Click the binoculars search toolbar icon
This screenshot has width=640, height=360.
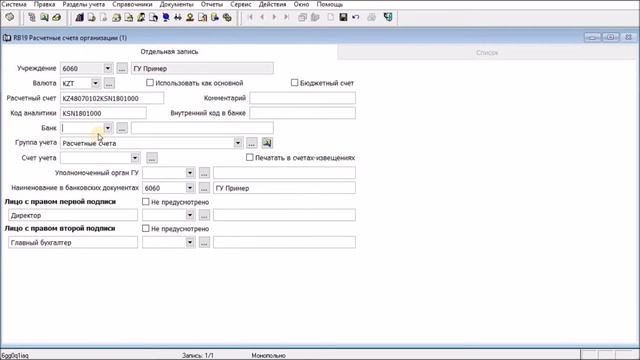pos(178,17)
